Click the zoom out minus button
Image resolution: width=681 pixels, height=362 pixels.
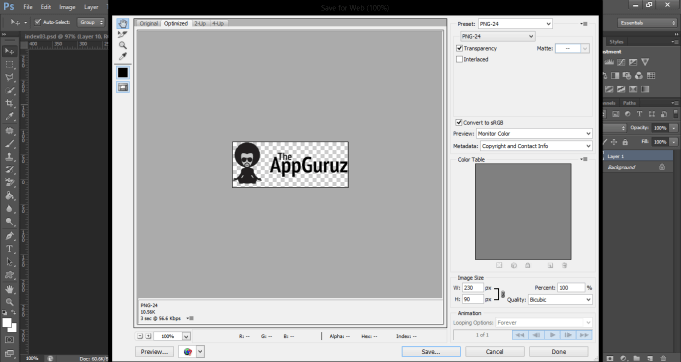coord(140,336)
